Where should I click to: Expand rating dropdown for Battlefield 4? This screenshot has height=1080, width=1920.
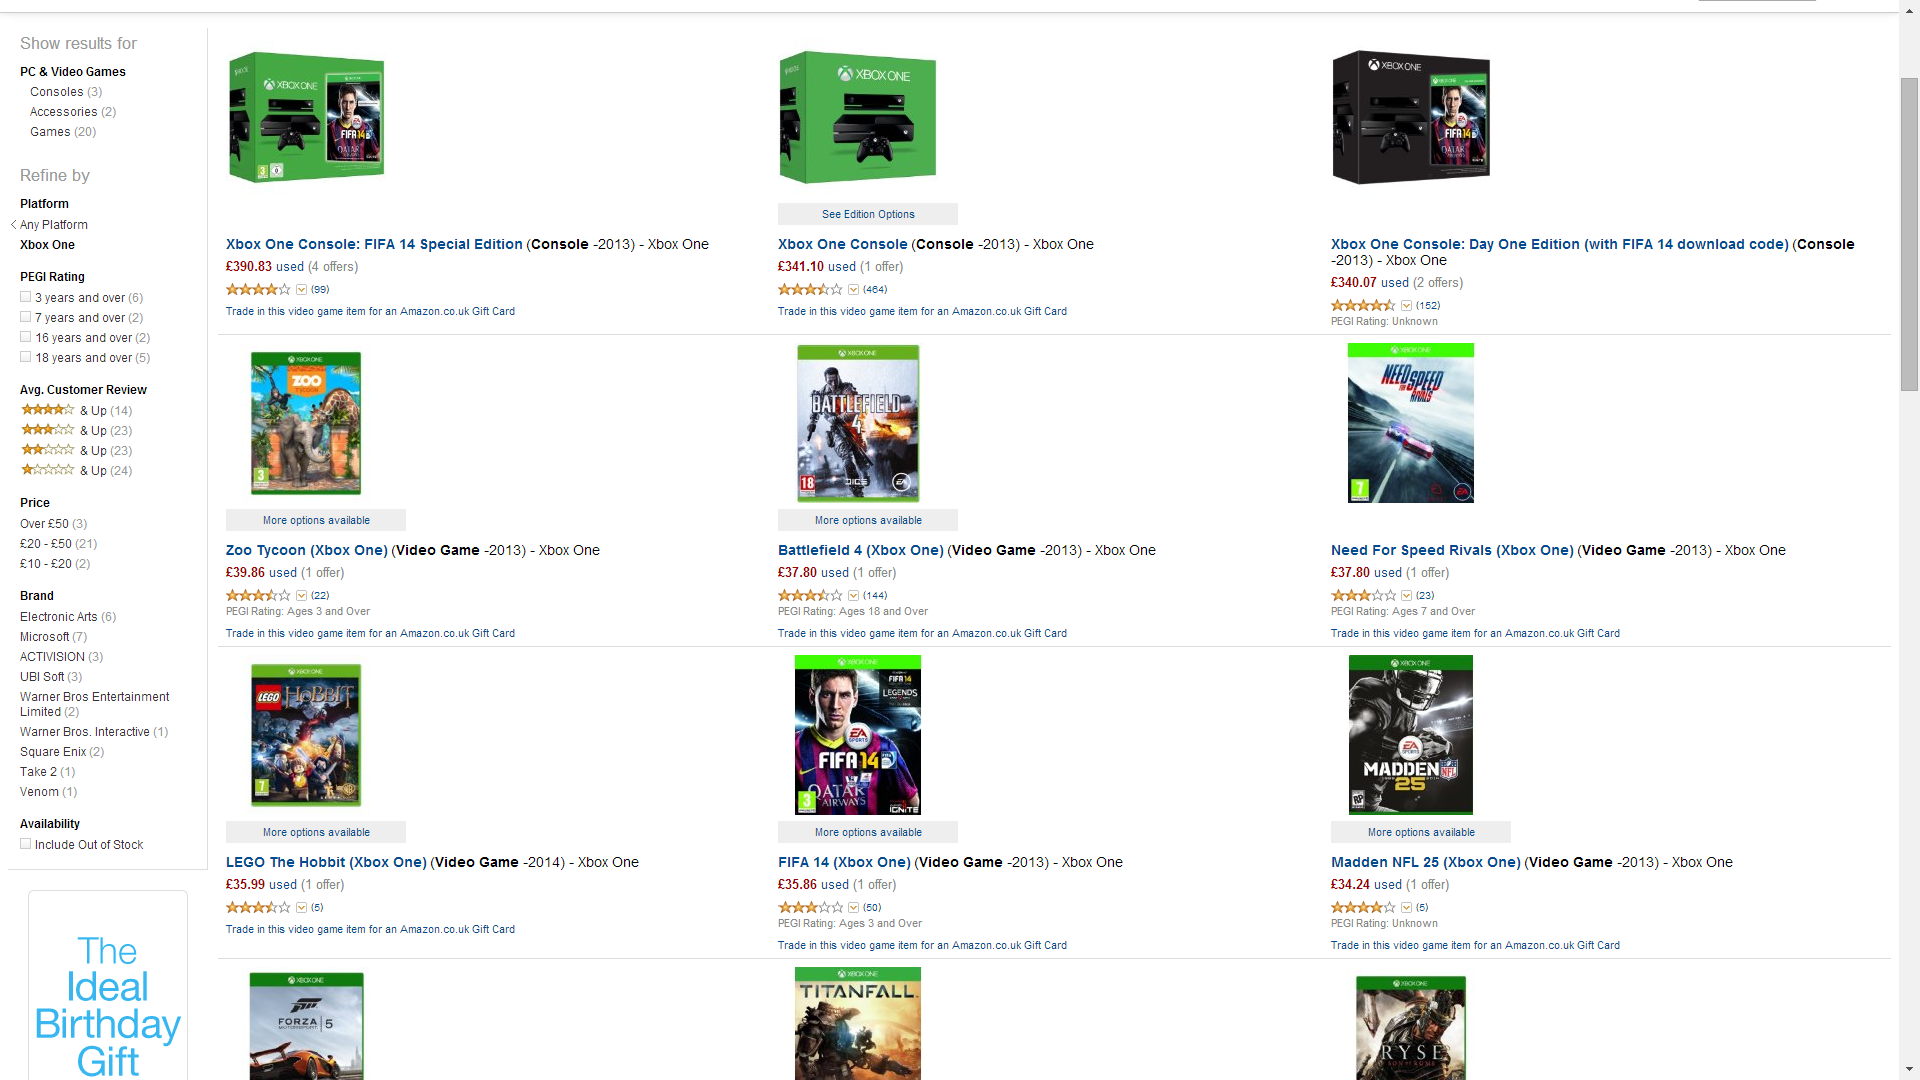point(853,596)
